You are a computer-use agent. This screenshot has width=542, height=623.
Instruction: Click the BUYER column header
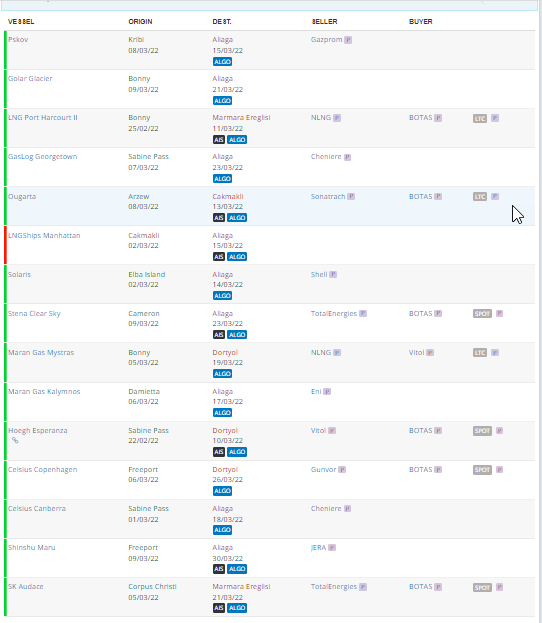(x=420, y=21)
